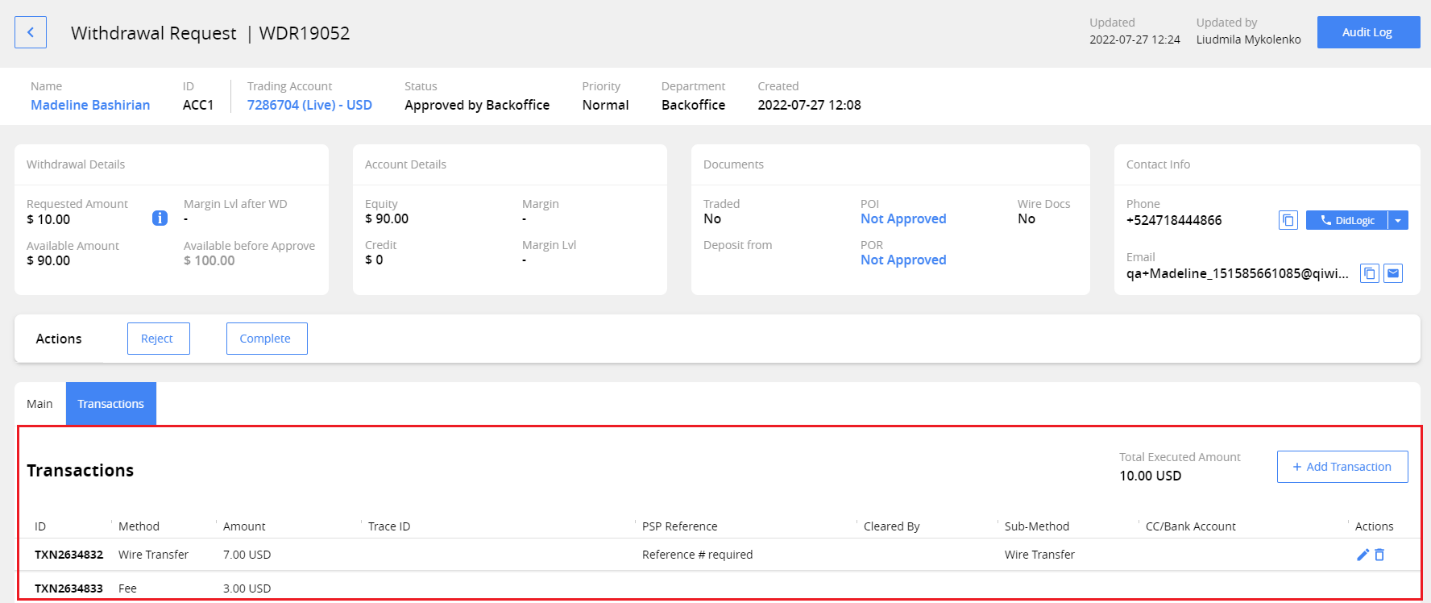The width and height of the screenshot is (1431, 603).
Task: Expand the DidLogic dropdown arrow
Action: click(1396, 220)
